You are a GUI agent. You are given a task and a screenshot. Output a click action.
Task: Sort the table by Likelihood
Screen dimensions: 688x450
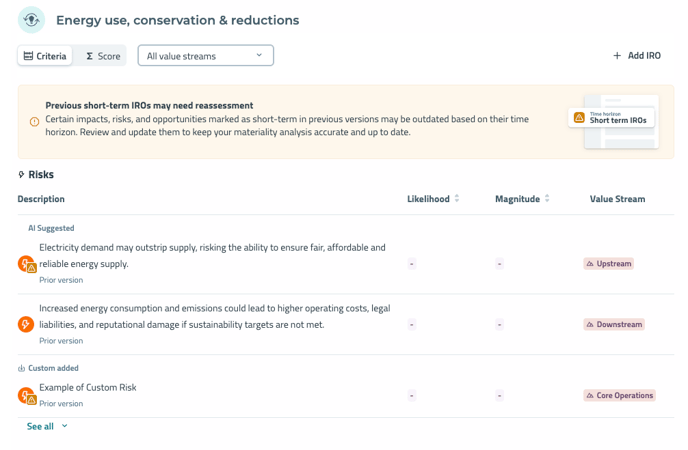433,199
